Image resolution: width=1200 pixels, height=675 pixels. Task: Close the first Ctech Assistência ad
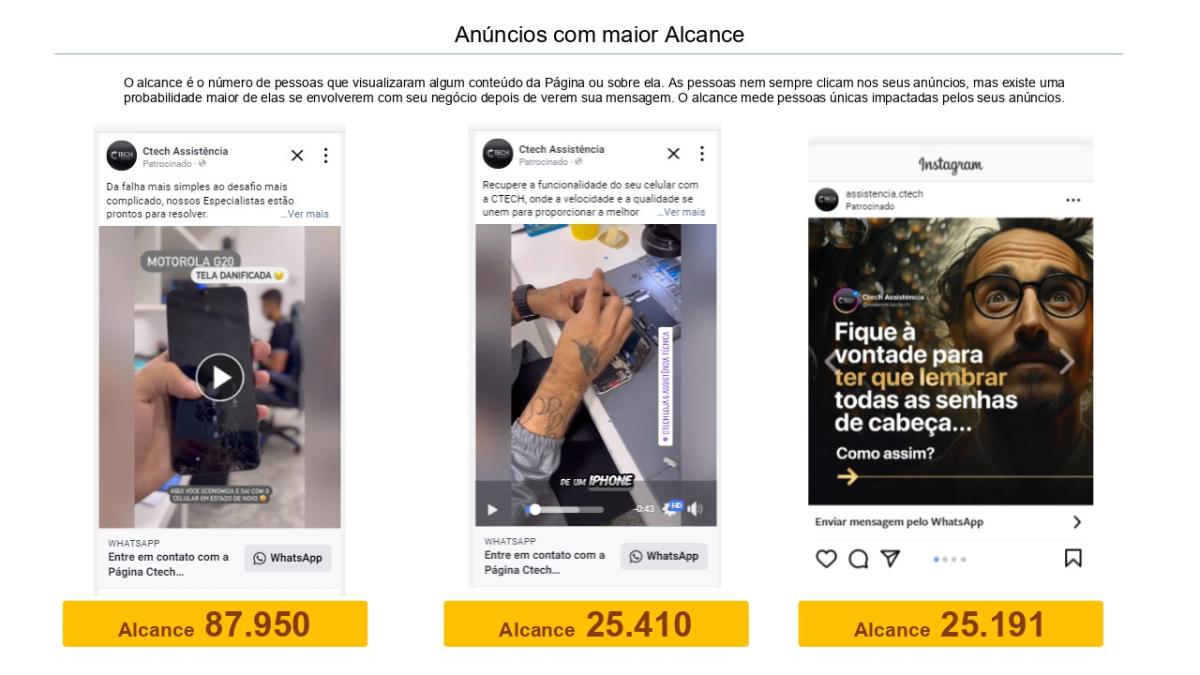(x=297, y=155)
